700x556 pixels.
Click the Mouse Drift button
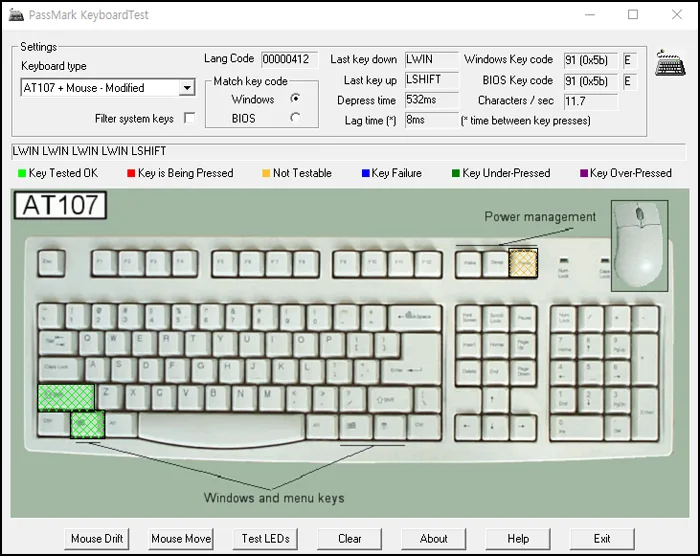click(x=97, y=539)
